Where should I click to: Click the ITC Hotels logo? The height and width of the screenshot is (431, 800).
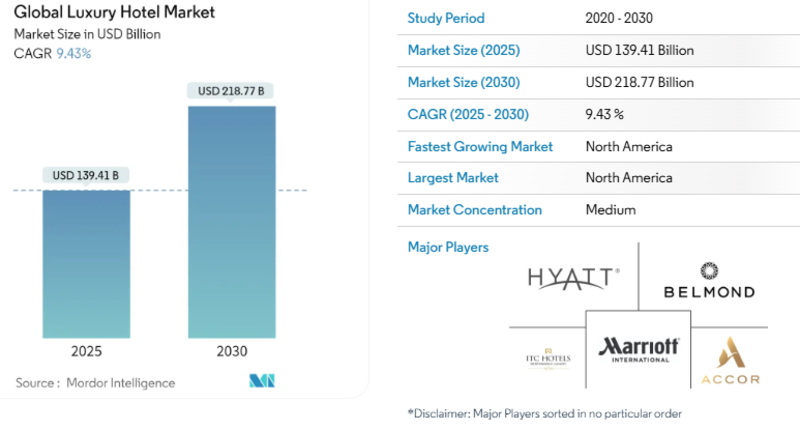point(546,361)
